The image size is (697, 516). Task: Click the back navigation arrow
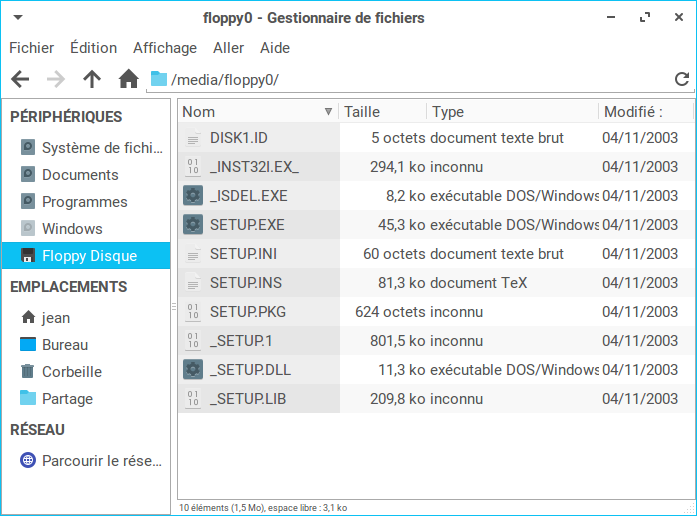click(x=20, y=79)
